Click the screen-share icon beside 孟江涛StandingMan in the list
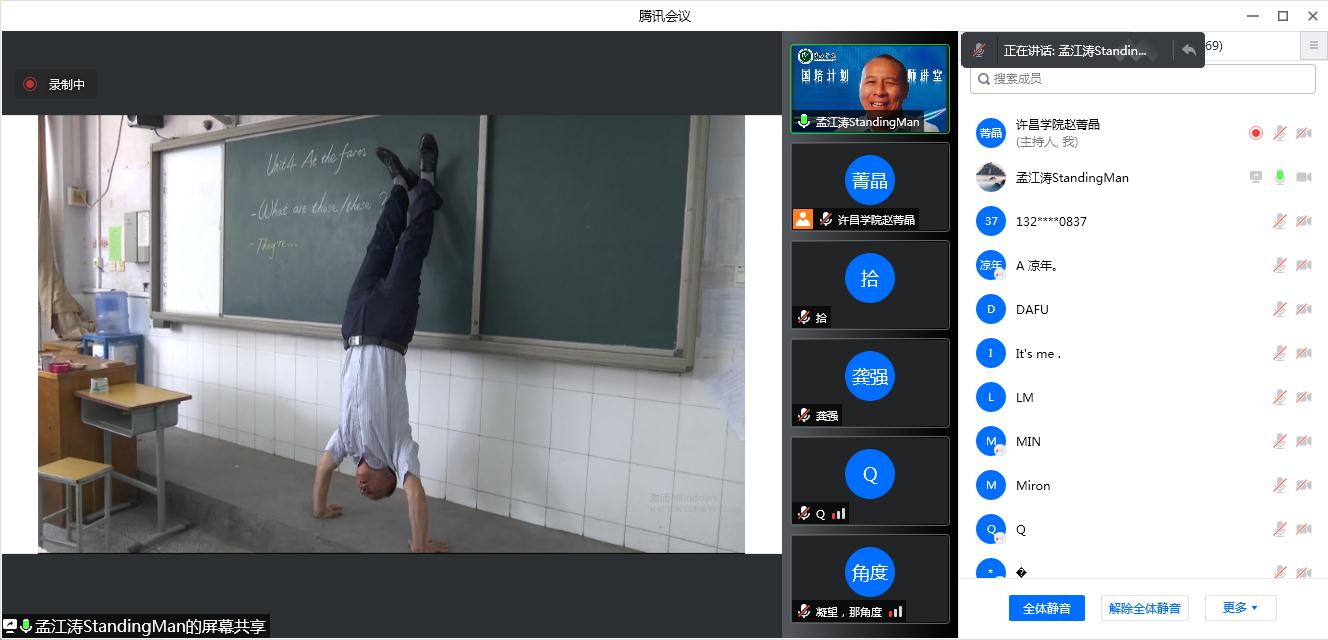Viewport: 1328px width, 640px height. 1256,177
